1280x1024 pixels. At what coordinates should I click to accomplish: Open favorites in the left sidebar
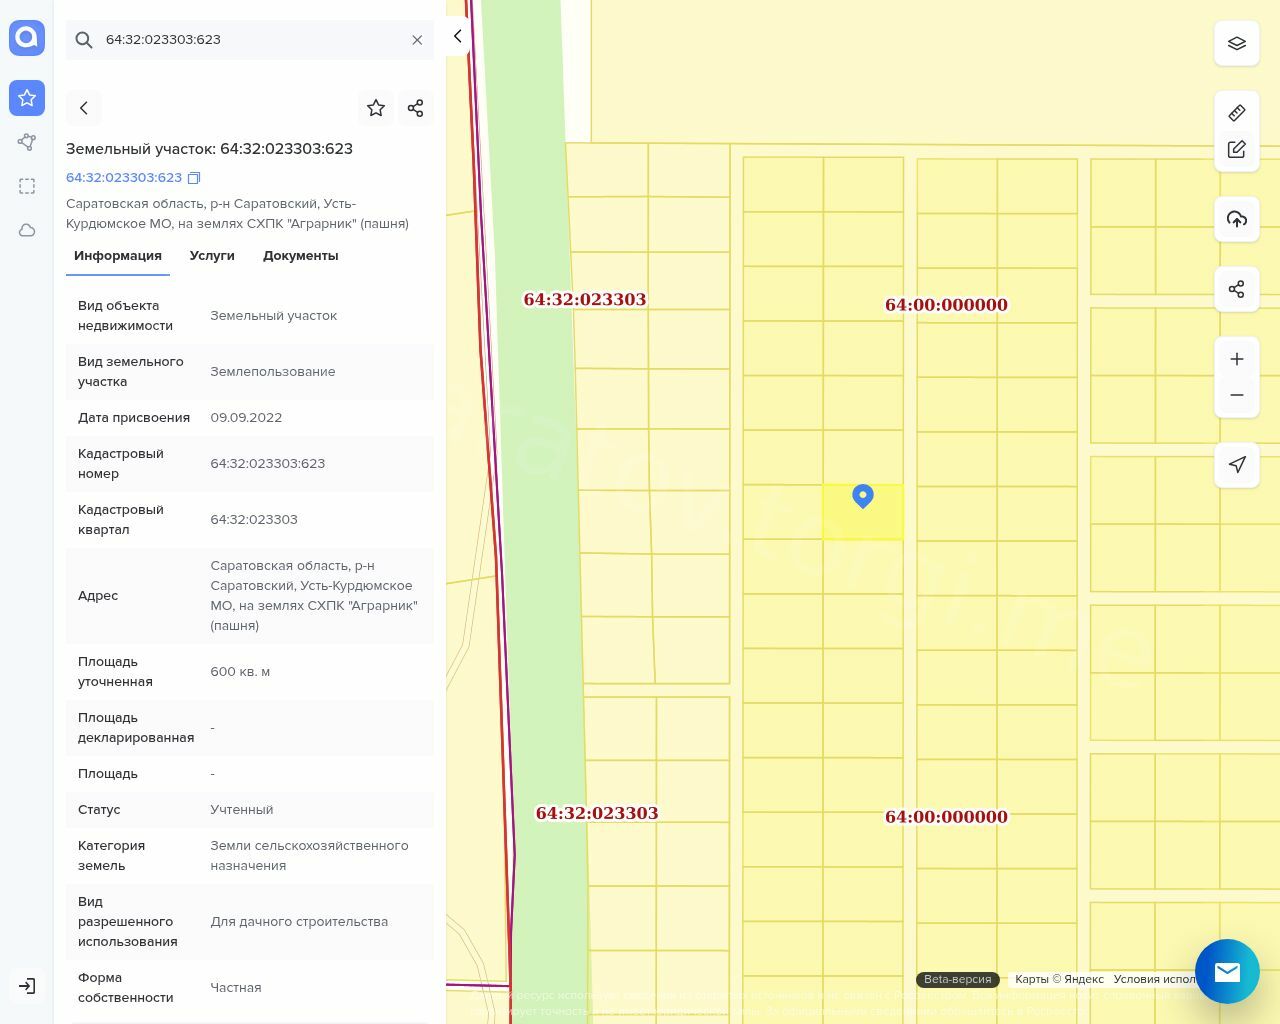tap(27, 98)
